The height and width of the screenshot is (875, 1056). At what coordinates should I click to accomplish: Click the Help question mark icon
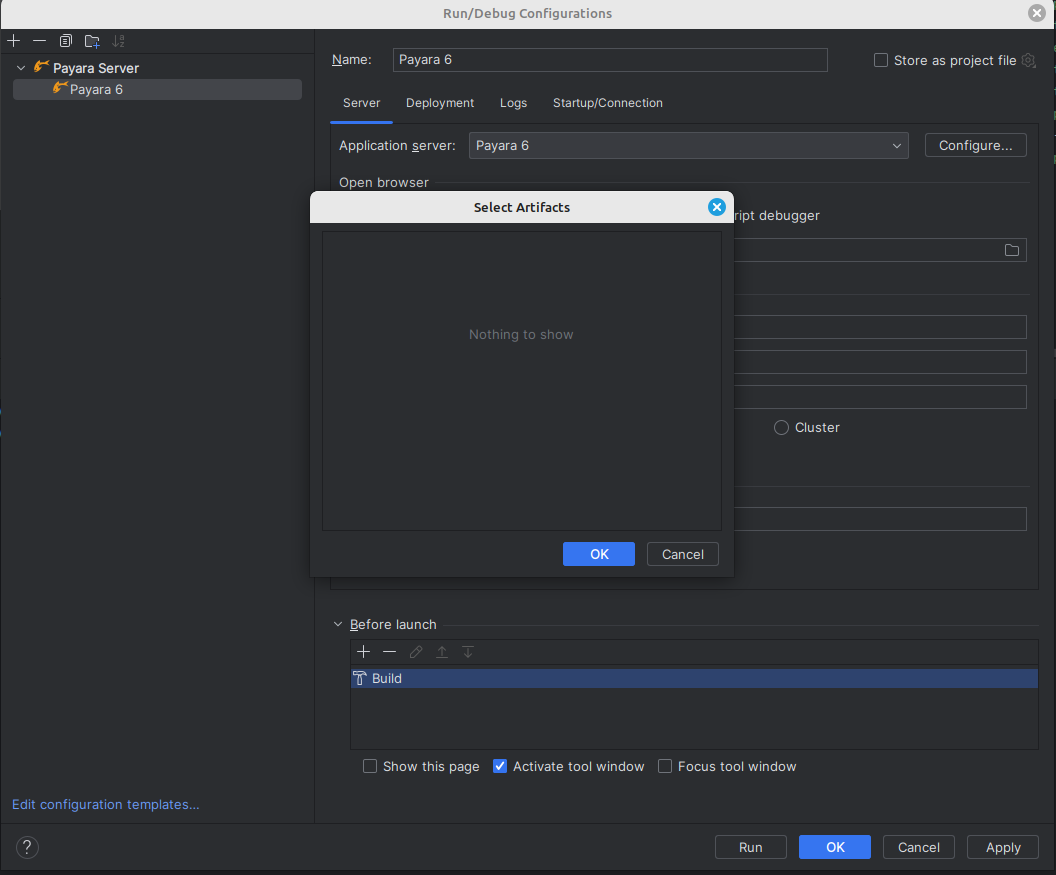click(27, 847)
